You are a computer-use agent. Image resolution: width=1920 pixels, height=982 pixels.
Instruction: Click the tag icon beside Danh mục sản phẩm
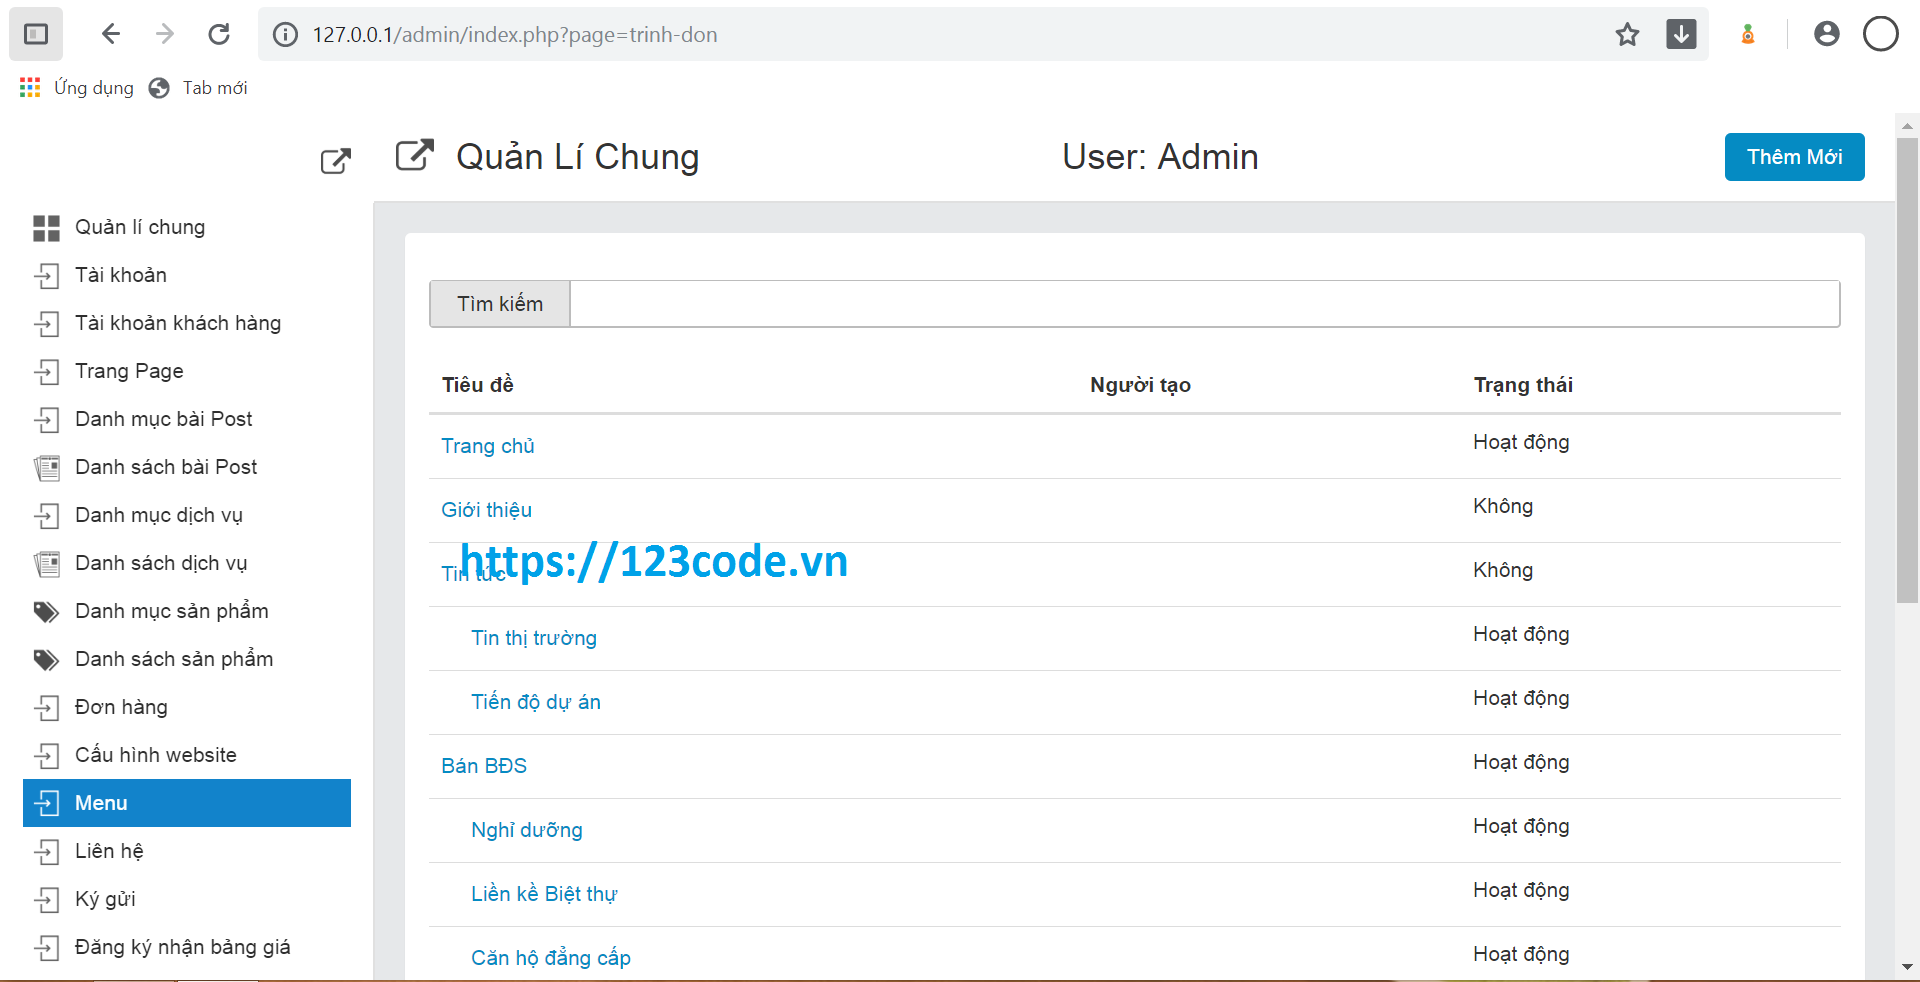click(x=46, y=611)
